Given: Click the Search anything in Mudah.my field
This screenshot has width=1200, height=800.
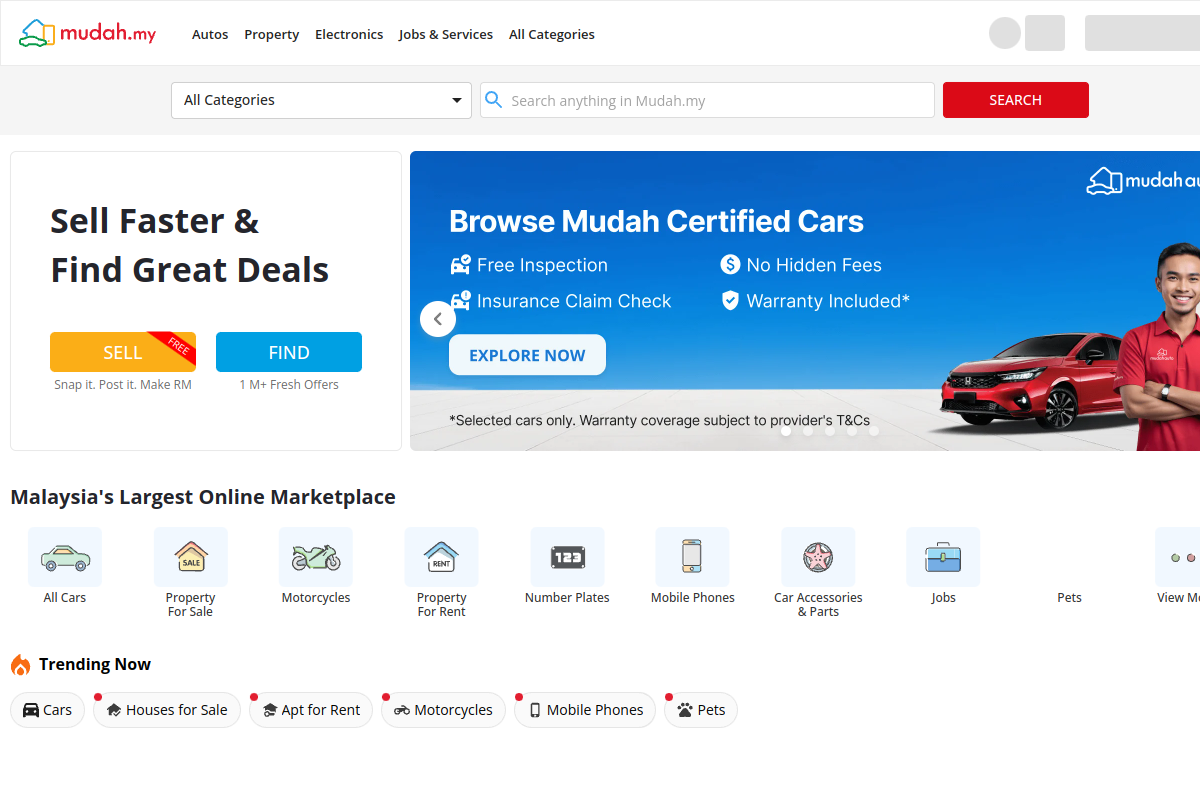Looking at the screenshot, I should pyautogui.click(x=715, y=100).
